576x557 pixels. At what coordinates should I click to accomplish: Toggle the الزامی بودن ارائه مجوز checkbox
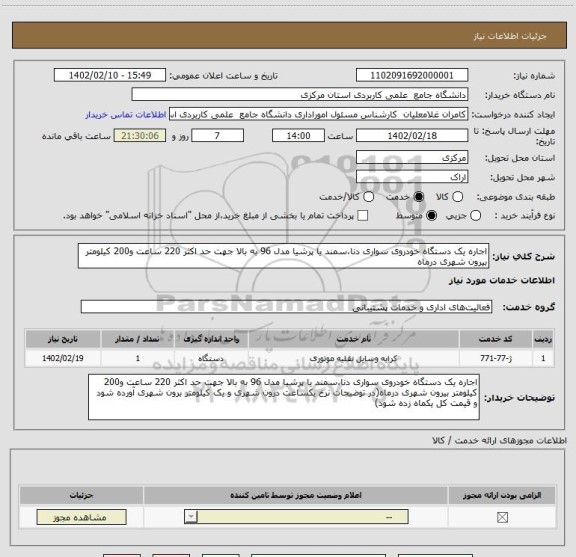click(502, 518)
